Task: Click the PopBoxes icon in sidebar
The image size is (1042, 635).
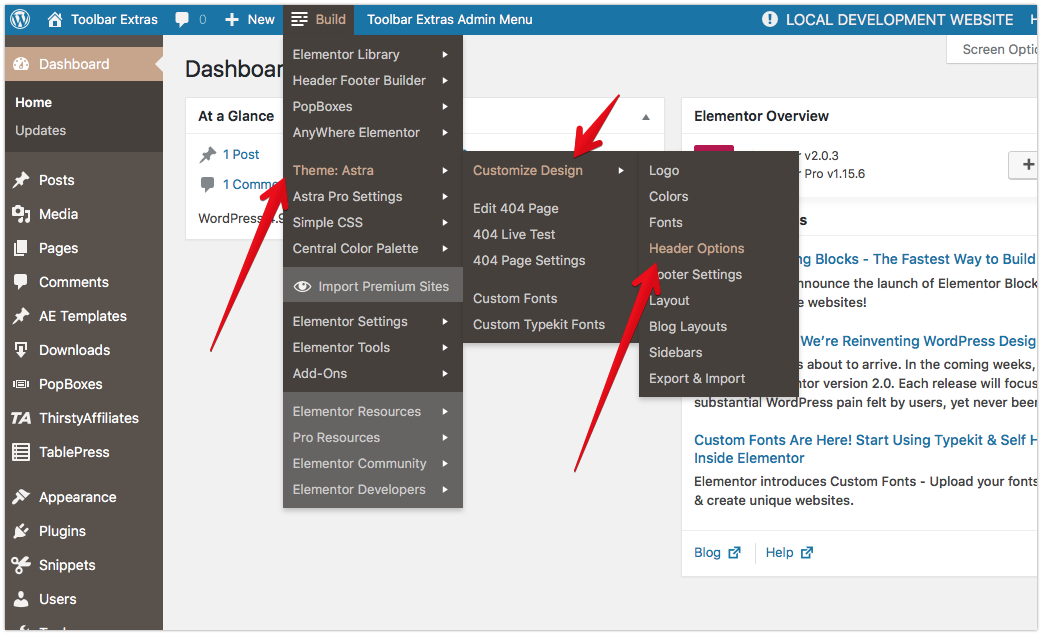Action: click(21, 384)
